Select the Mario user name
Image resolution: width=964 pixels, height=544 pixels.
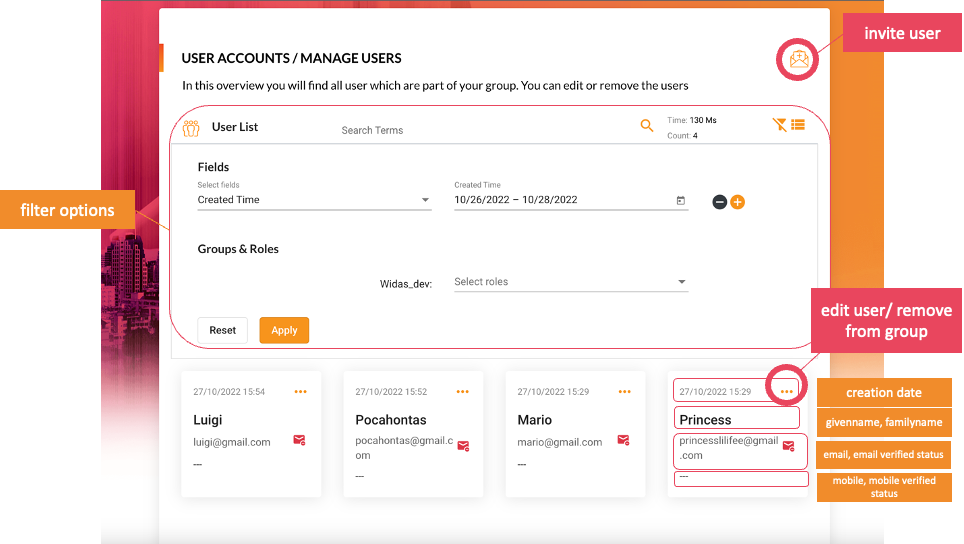tap(535, 420)
